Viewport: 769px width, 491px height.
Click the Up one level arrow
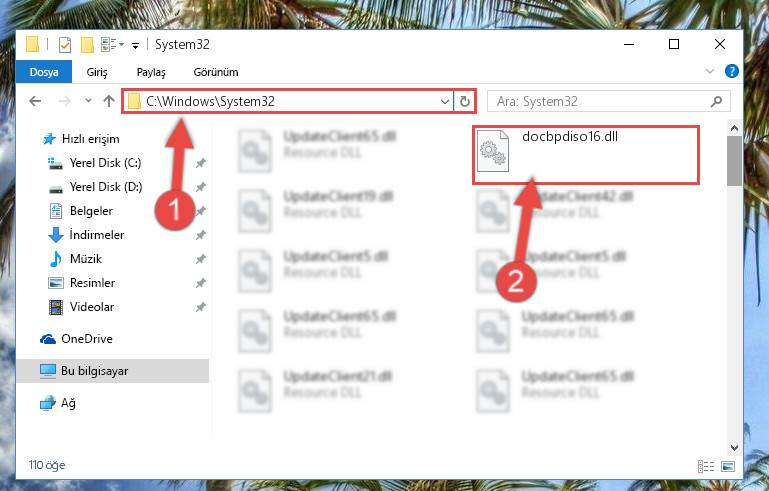(x=109, y=101)
